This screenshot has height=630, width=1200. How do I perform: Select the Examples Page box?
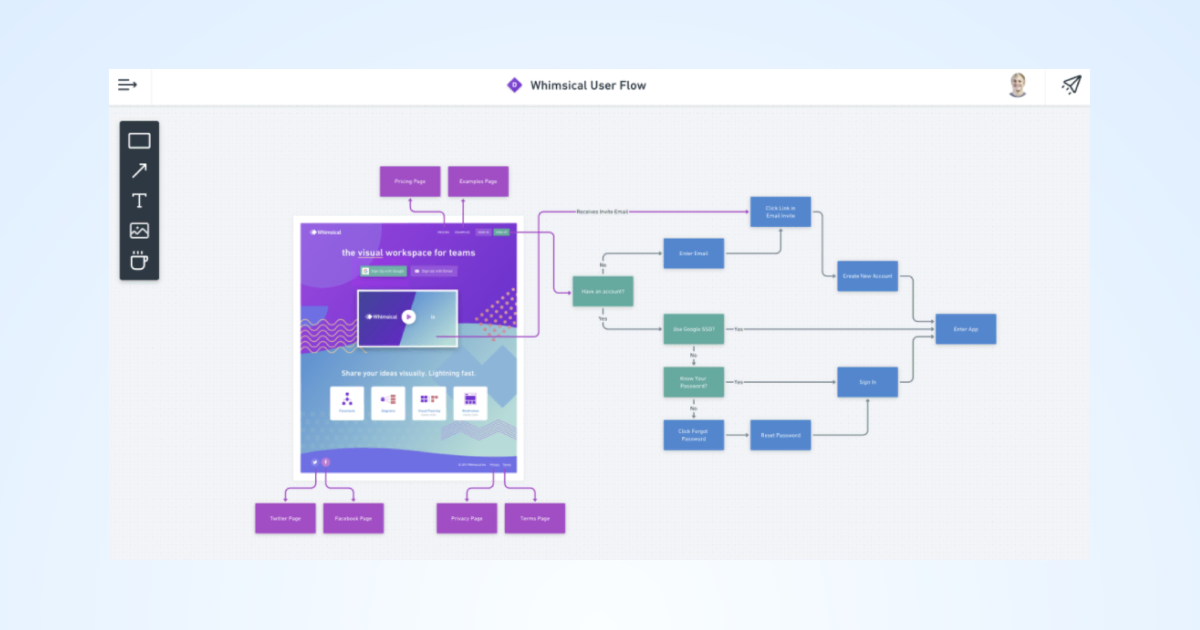pos(478,181)
